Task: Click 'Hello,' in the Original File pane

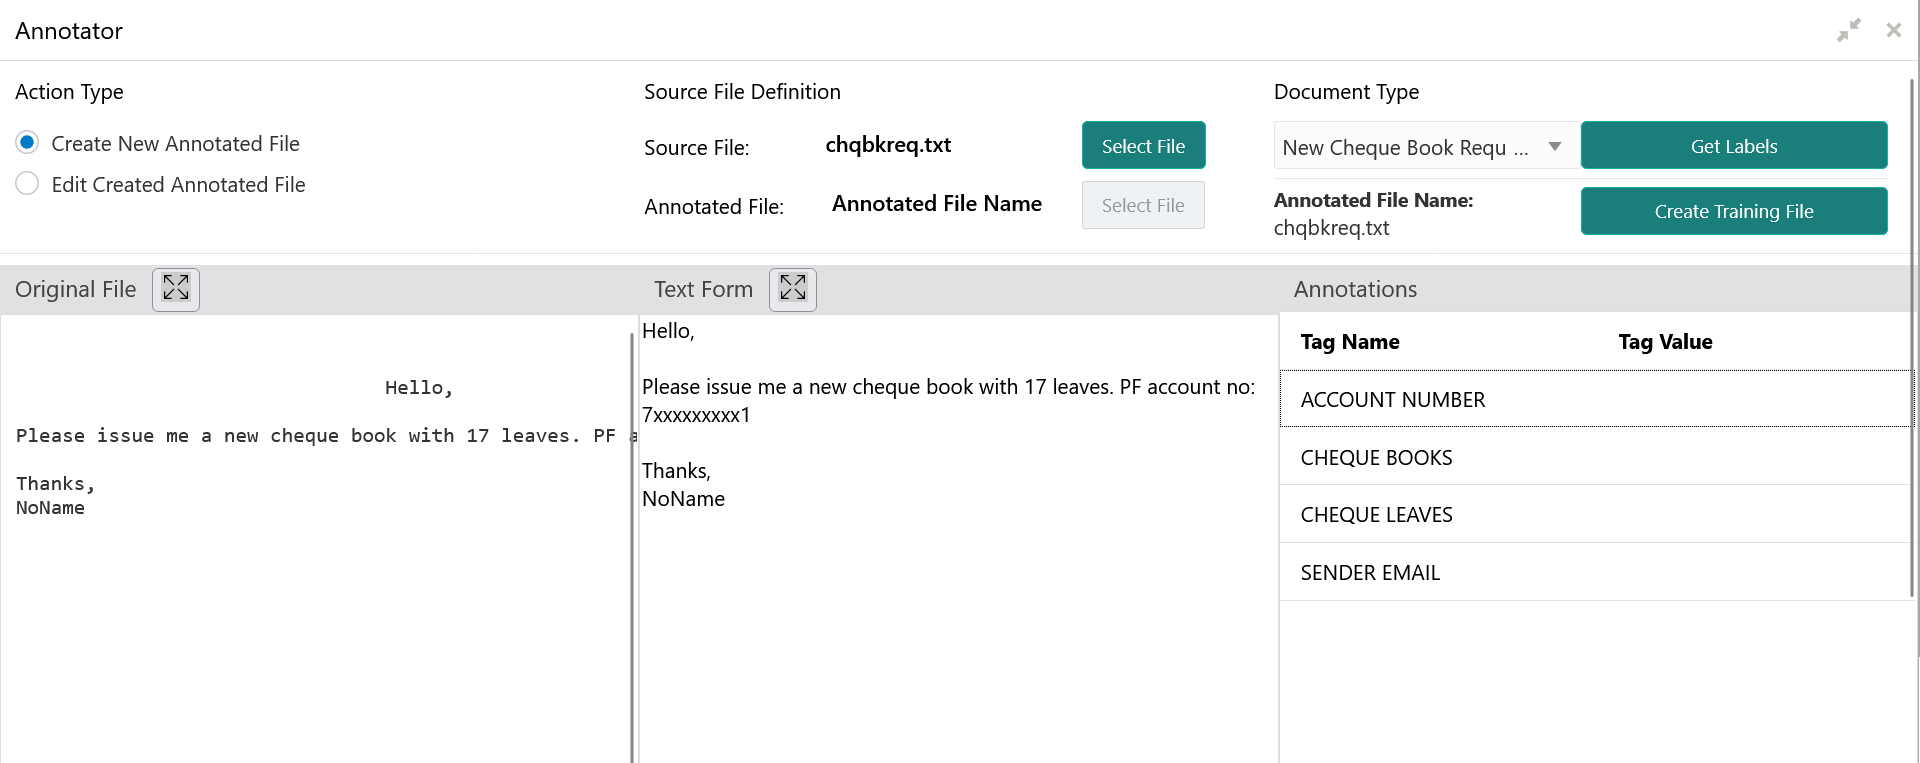Action: click(x=419, y=388)
